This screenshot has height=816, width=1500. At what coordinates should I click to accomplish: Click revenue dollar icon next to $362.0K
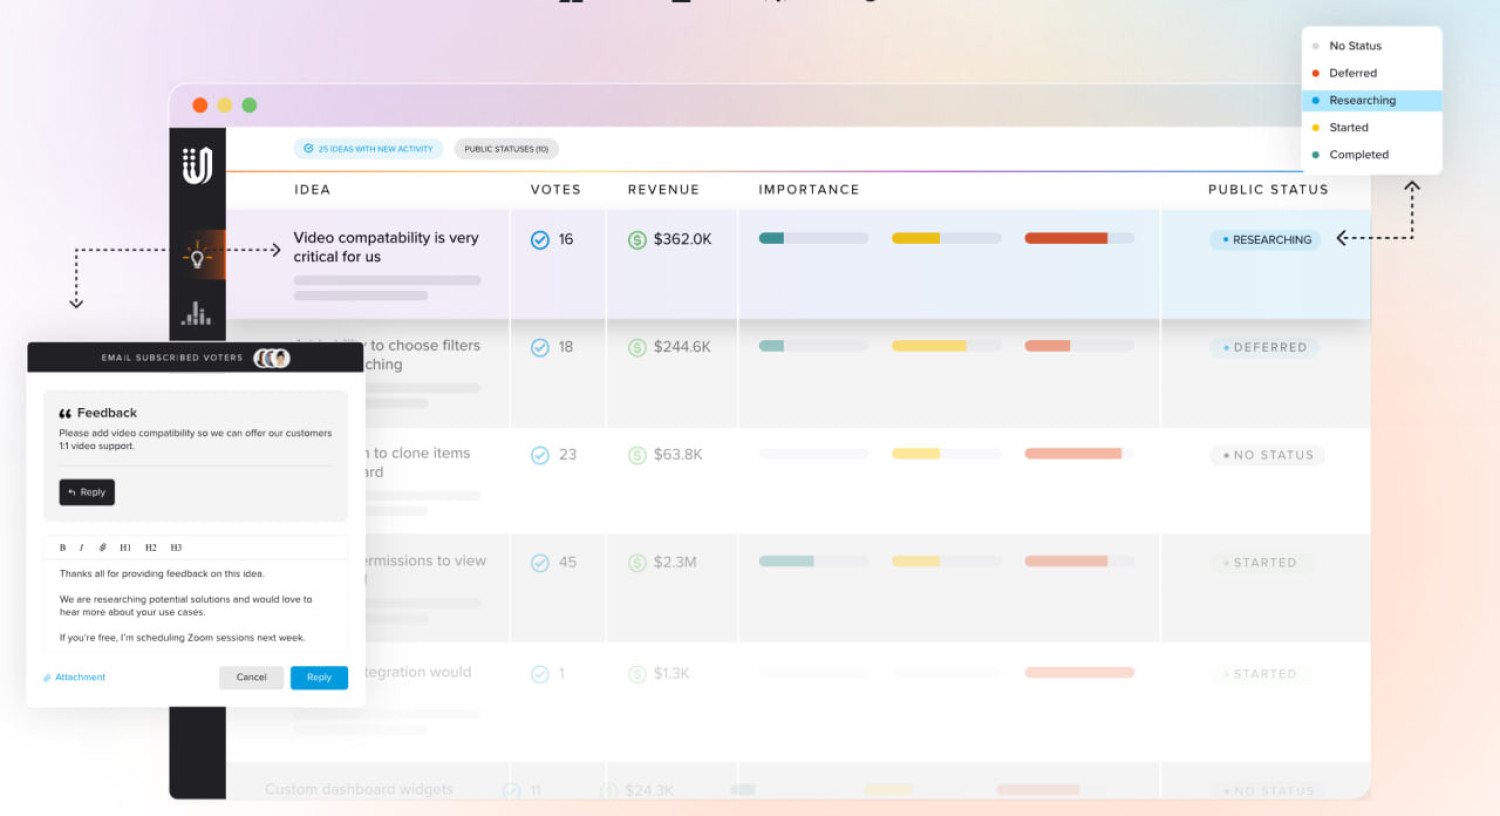click(637, 240)
